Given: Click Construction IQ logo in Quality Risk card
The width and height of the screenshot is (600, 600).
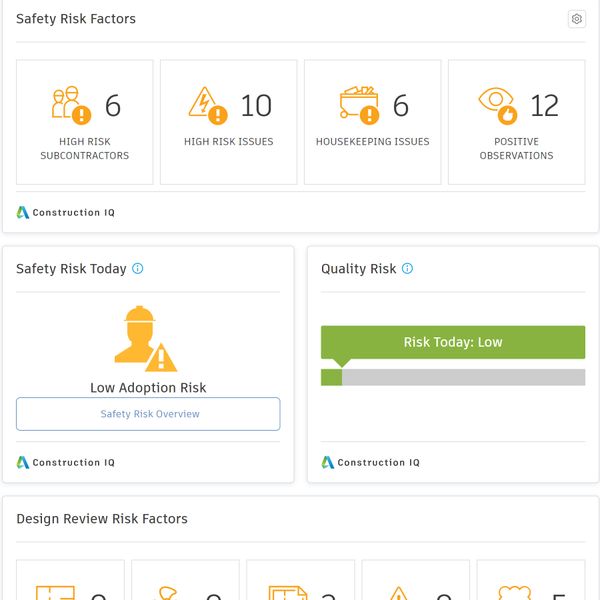Looking at the screenshot, I should click(x=371, y=463).
